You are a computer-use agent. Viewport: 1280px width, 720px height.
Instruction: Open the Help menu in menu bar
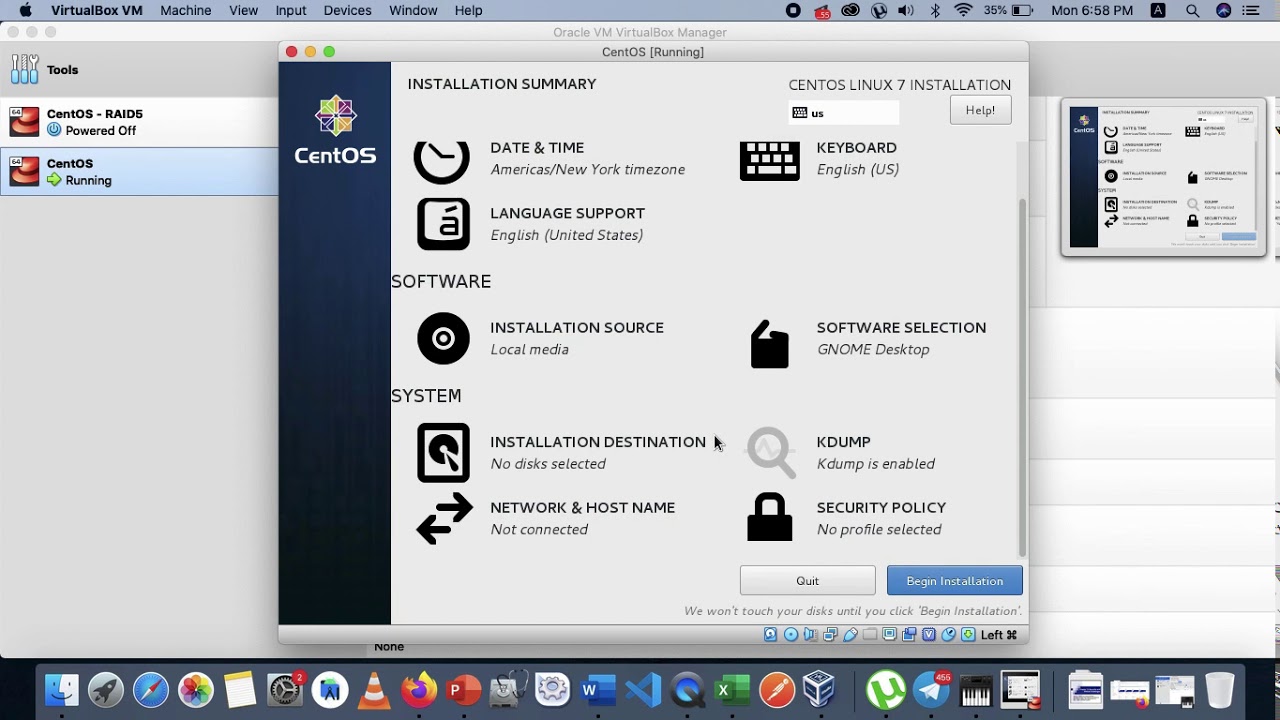[x=468, y=10]
